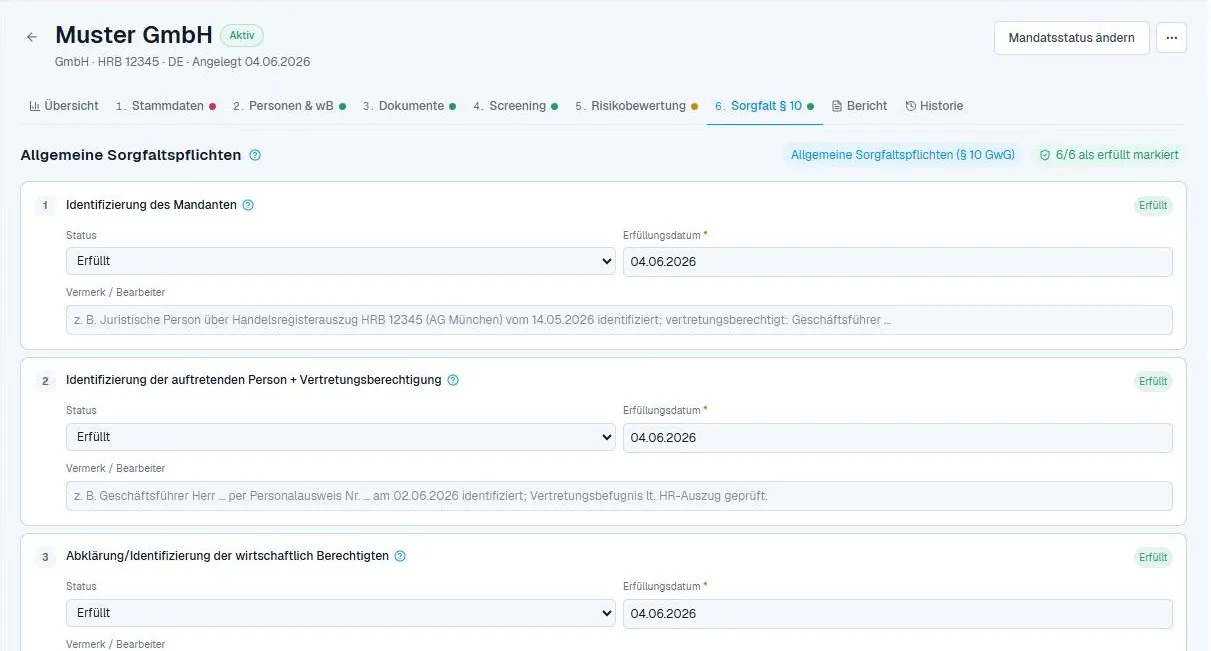Go to the 4. Screening tab

click(515, 106)
